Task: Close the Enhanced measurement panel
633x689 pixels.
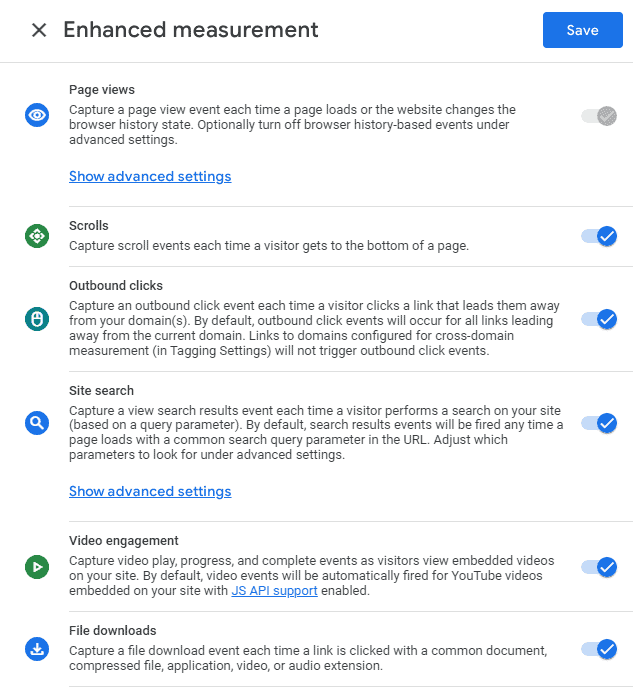Action: 39,30
